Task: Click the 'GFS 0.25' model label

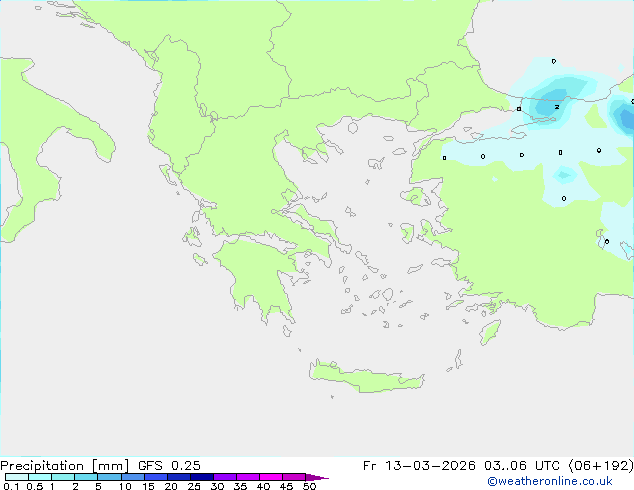Action: 169,466
